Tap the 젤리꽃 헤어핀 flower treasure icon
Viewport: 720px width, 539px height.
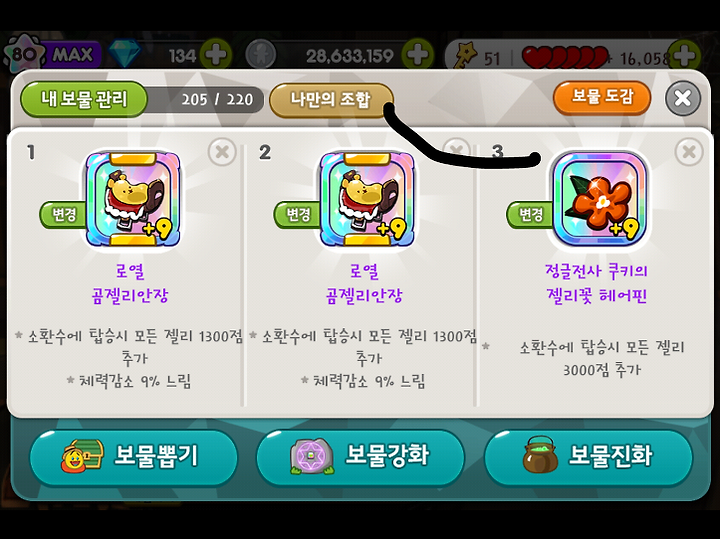point(599,199)
